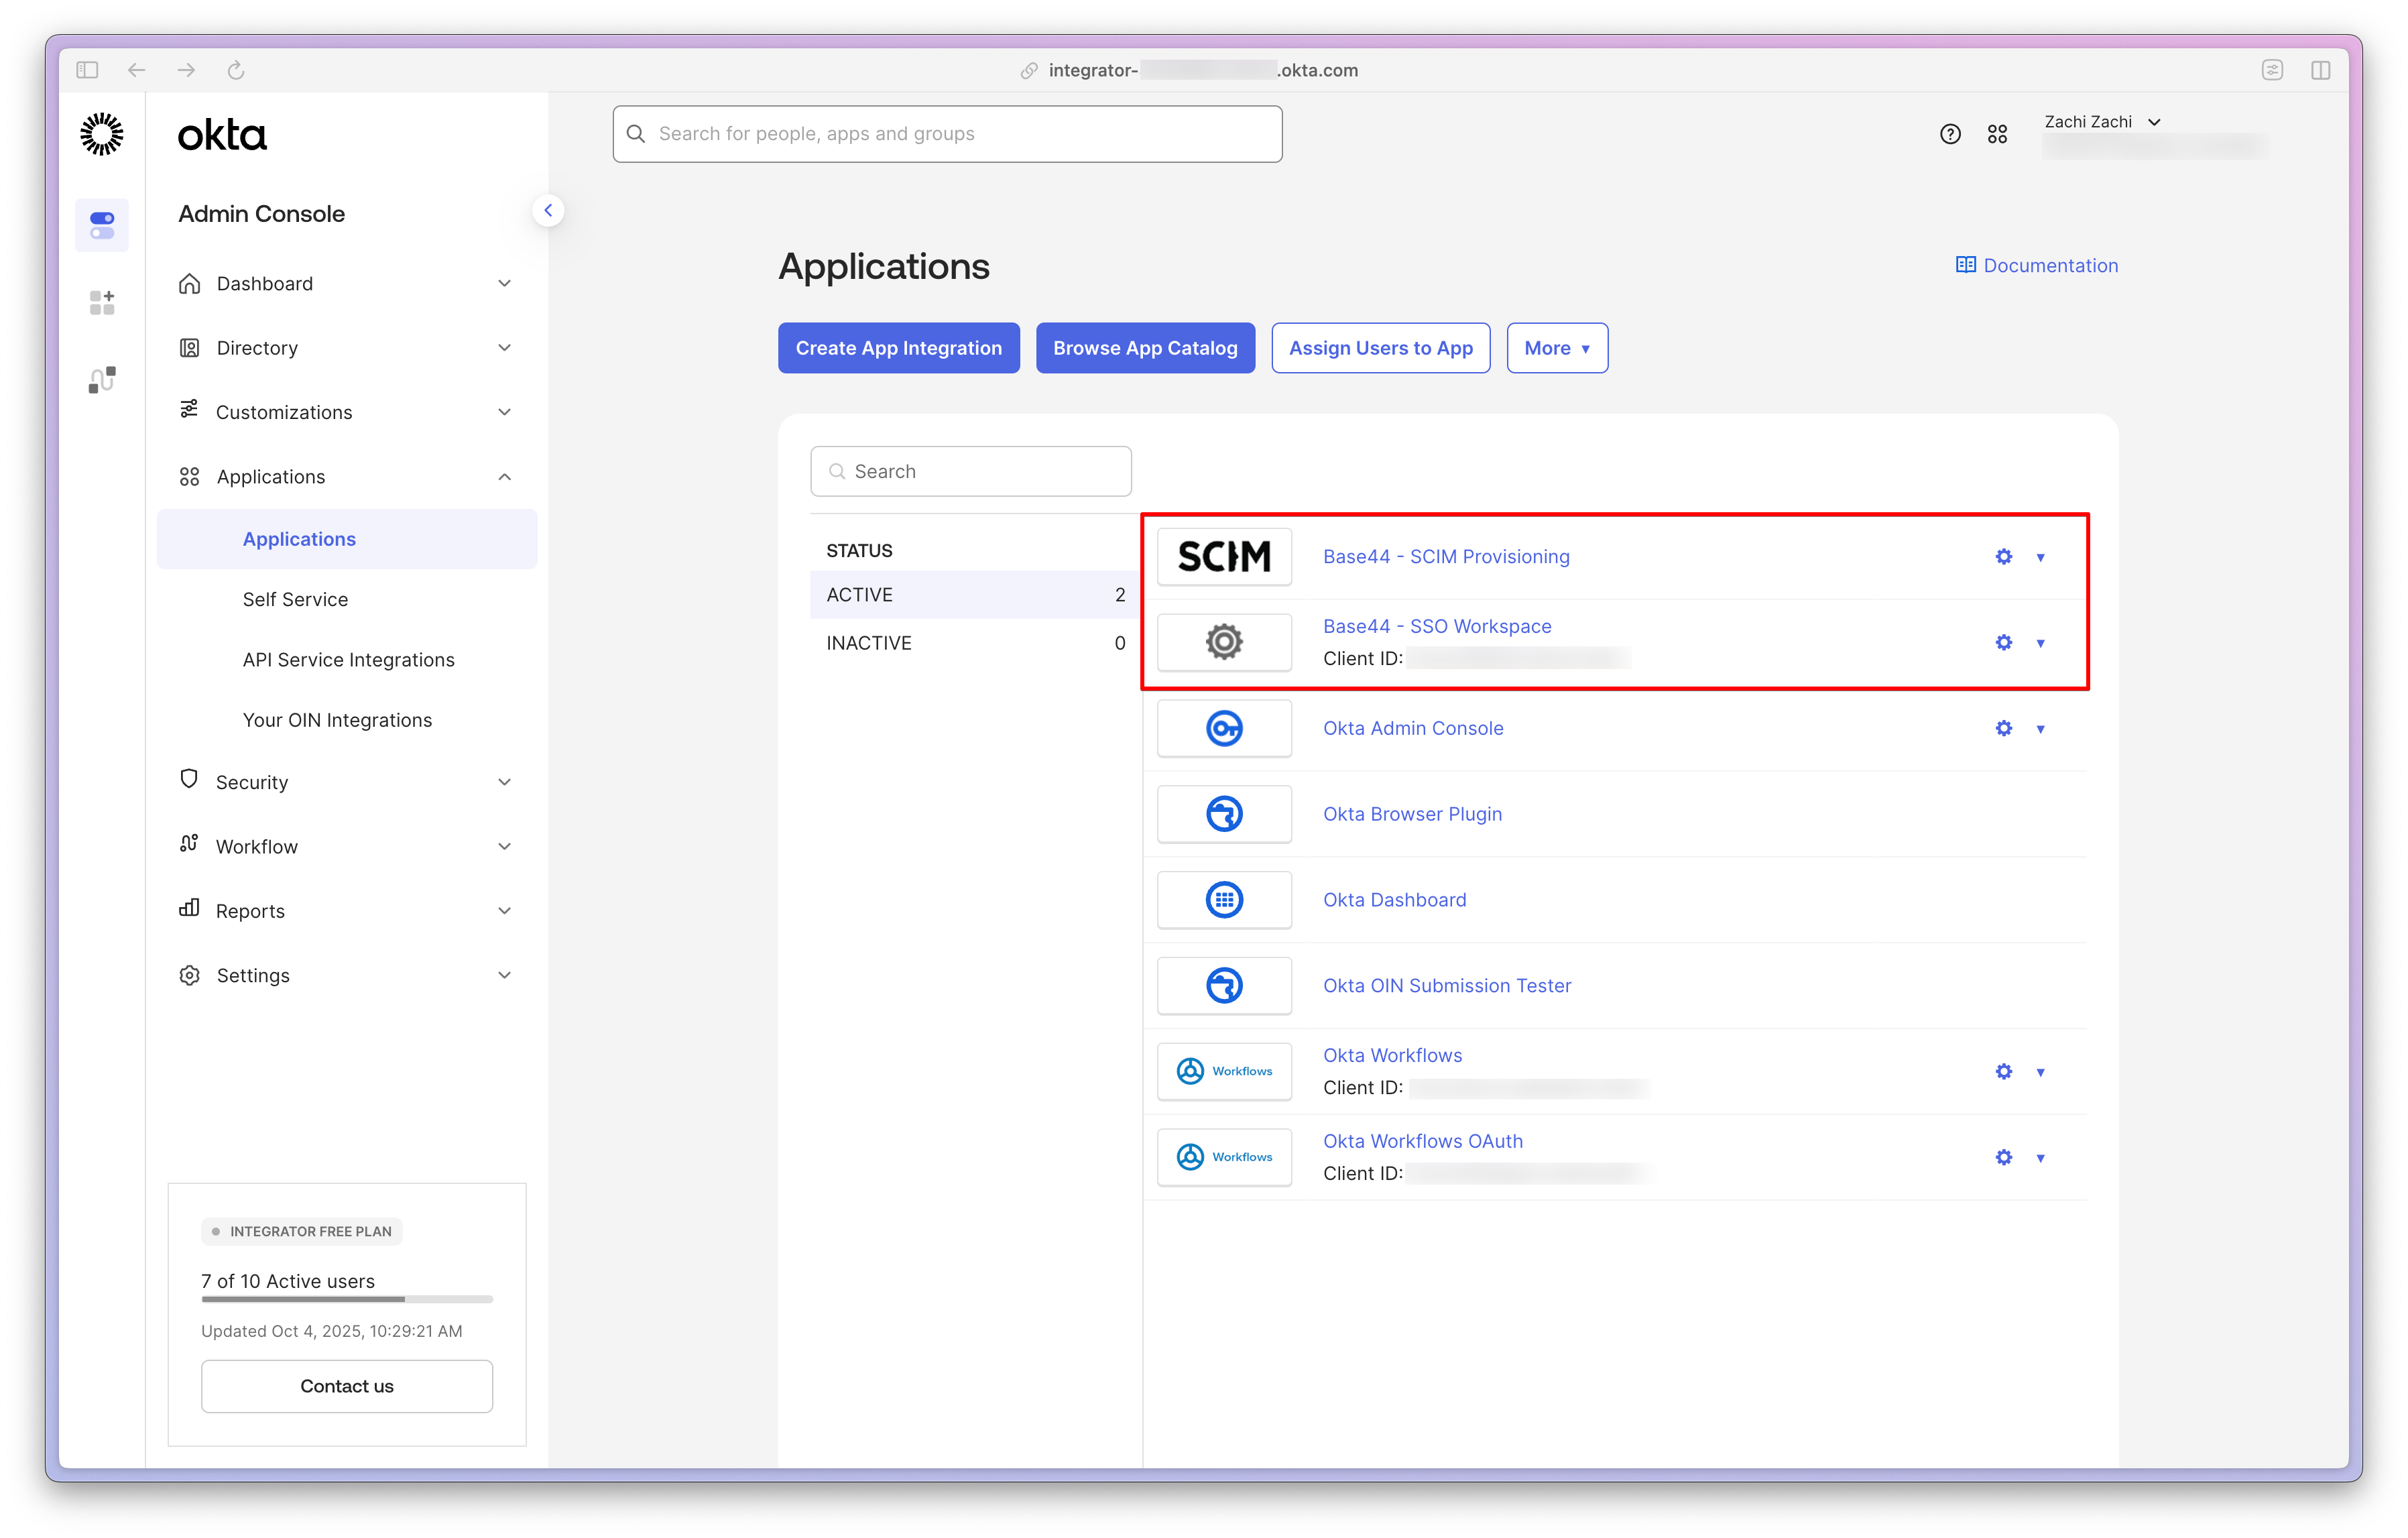Click Create App Integration button

point(898,348)
